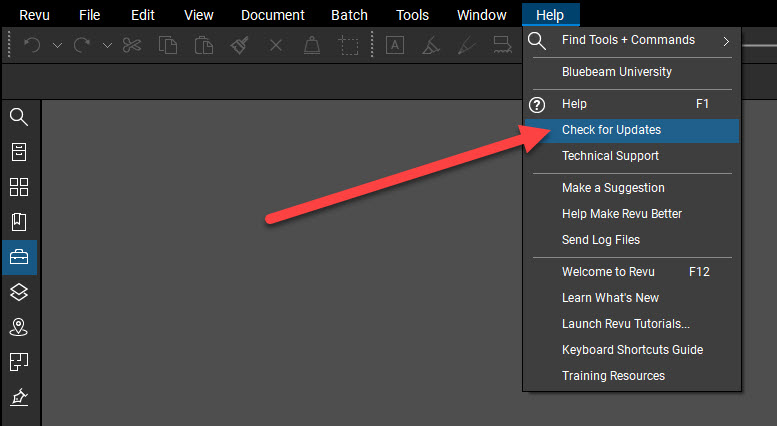Choose Send Log Files
Viewport: 777px width, 426px height.
632,240
